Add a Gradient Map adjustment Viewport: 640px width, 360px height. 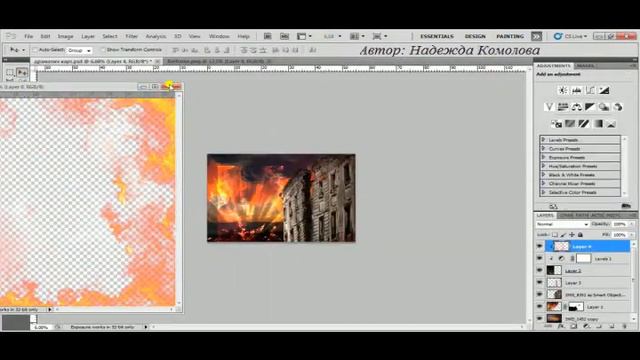click(x=598, y=124)
